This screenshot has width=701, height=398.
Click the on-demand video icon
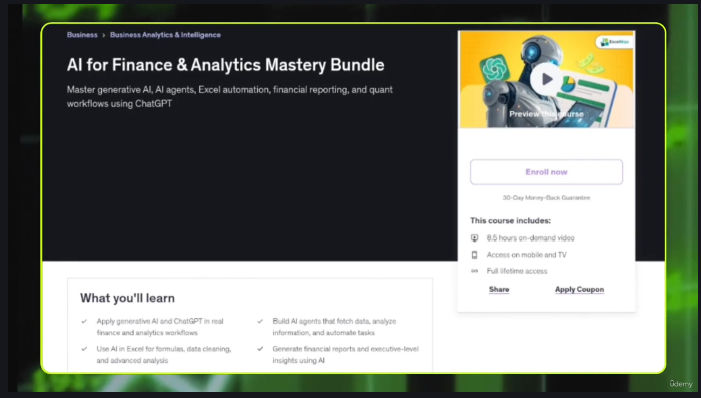(x=475, y=238)
